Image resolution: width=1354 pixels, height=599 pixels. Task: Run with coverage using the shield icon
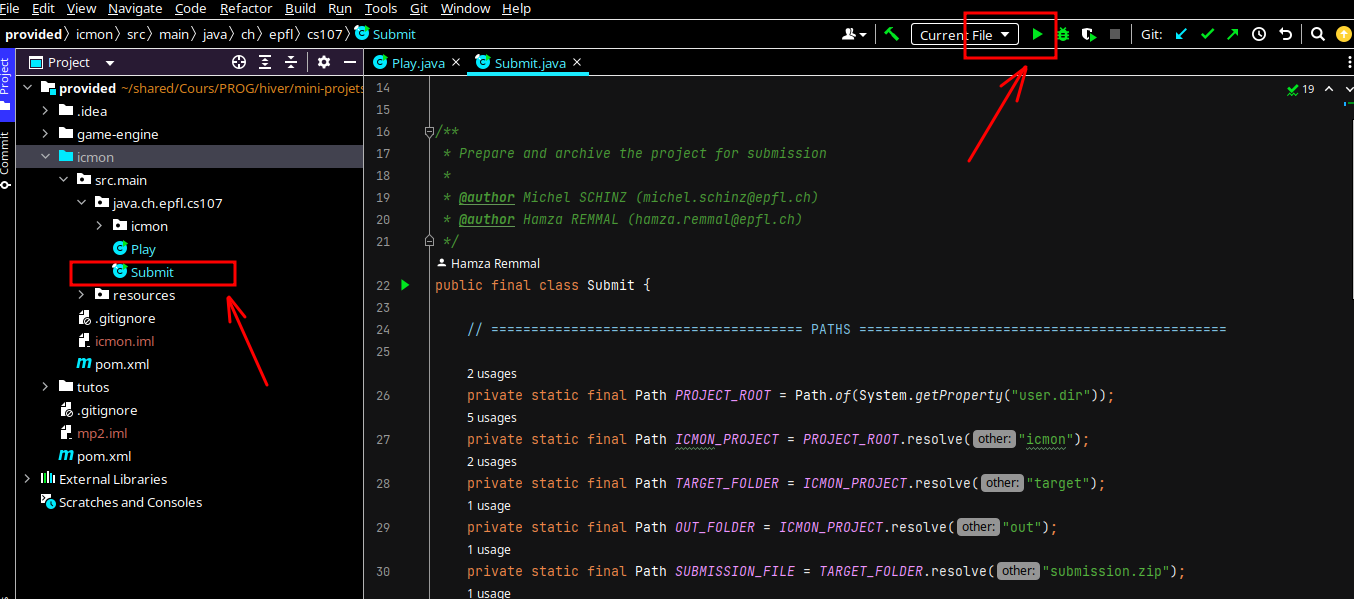coord(1088,34)
